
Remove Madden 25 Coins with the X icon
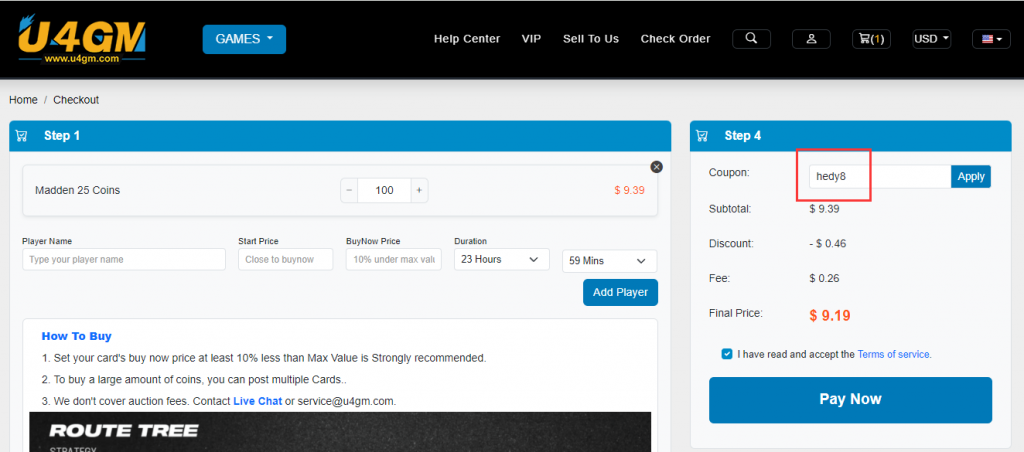(657, 167)
